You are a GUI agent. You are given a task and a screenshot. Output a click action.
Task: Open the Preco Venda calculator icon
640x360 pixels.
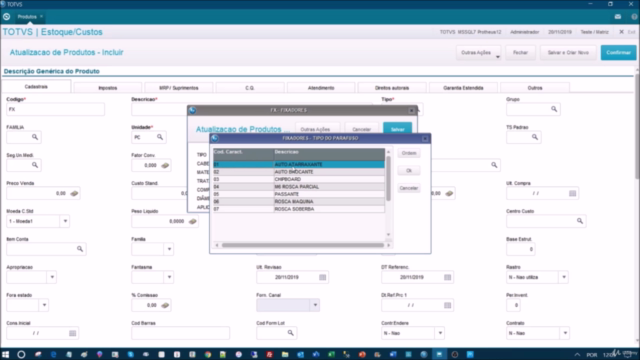click(74, 193)
